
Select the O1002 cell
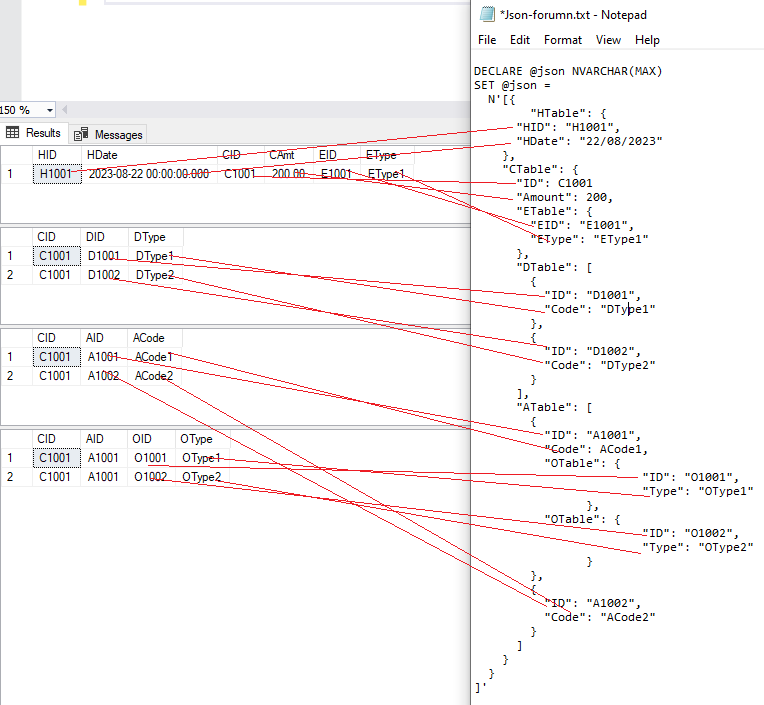coord(151,477)
